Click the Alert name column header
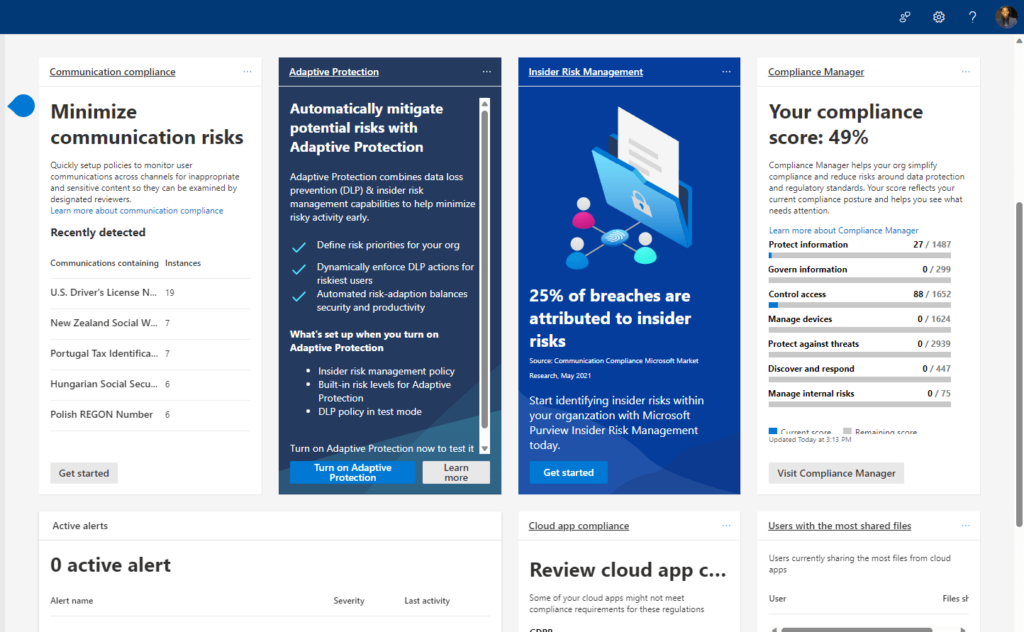 tap(72, 601)
